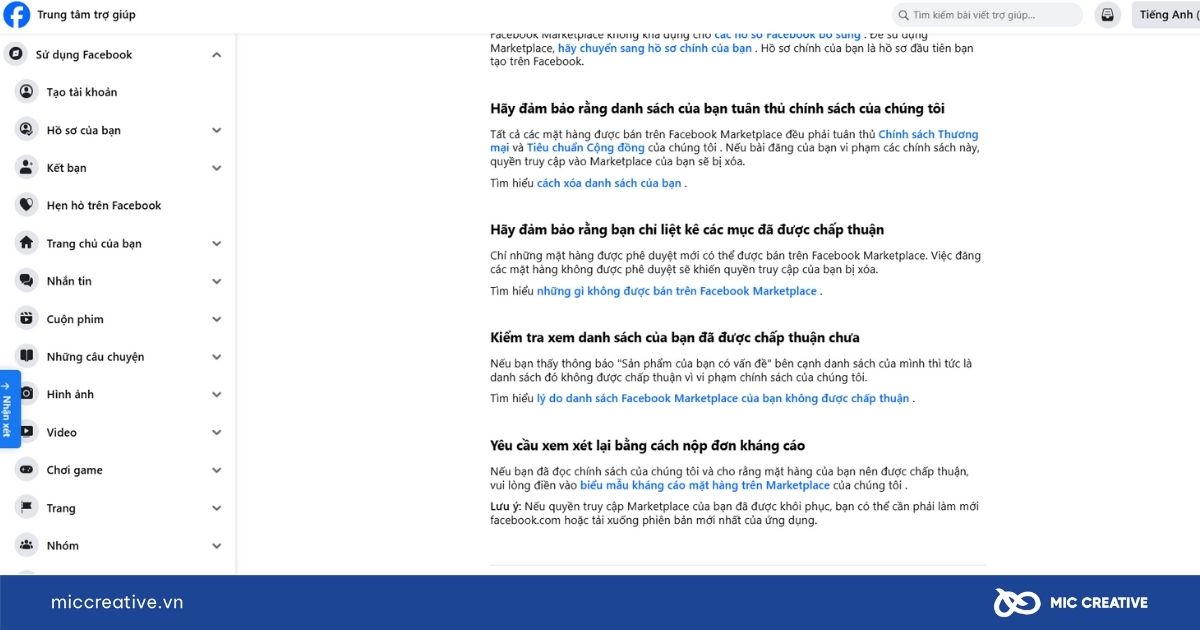Image resolution: width=1200 pixels, height=630 pixels.
Task: Open the Nhóm menu label
Action: click(62, 545)
